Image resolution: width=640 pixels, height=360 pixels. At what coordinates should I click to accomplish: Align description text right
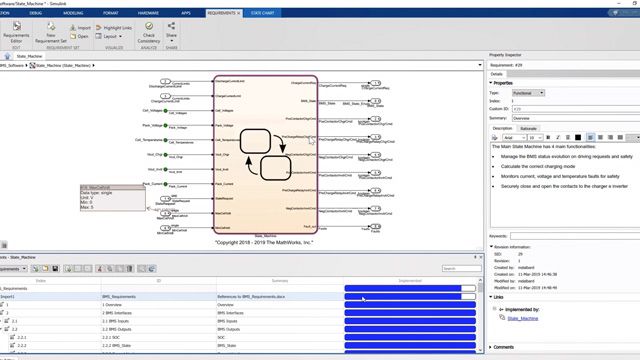pyautogui.click(x=610, y=138)
